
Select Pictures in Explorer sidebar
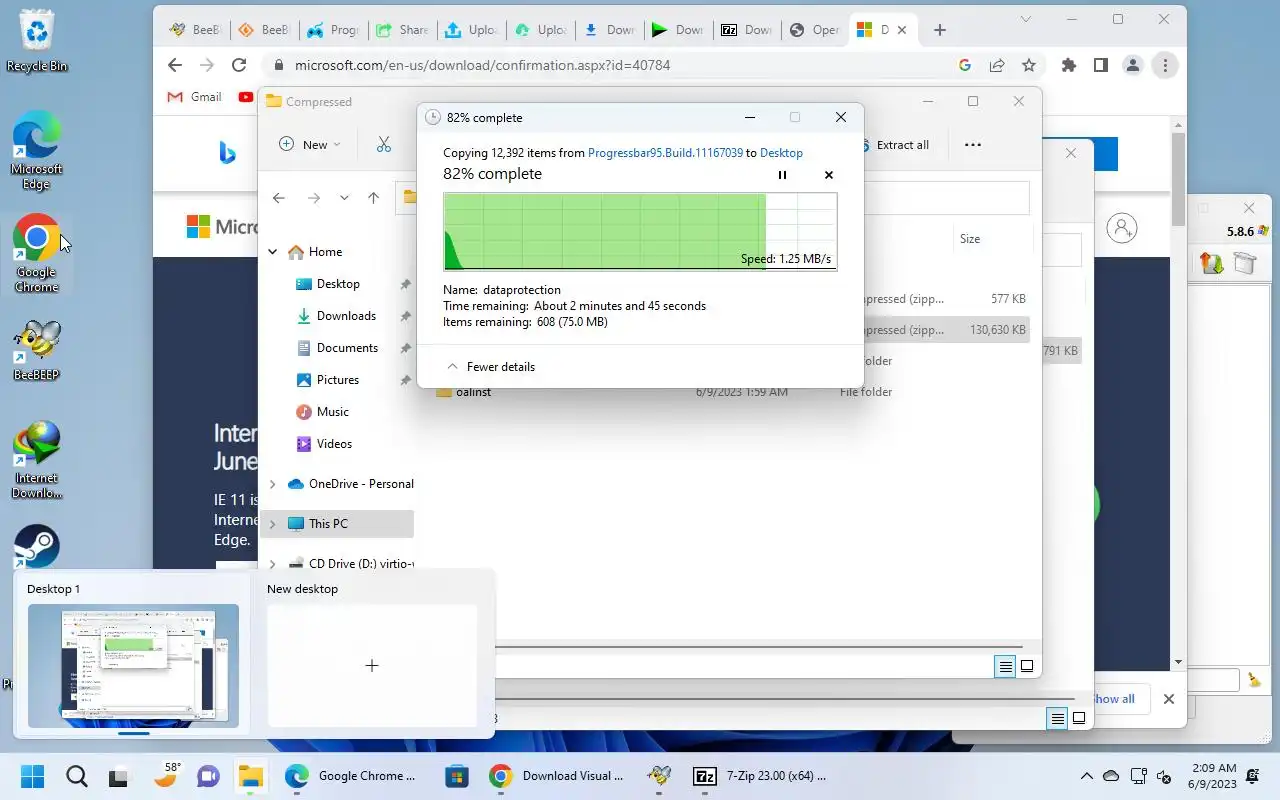click(x=338, y=380)
